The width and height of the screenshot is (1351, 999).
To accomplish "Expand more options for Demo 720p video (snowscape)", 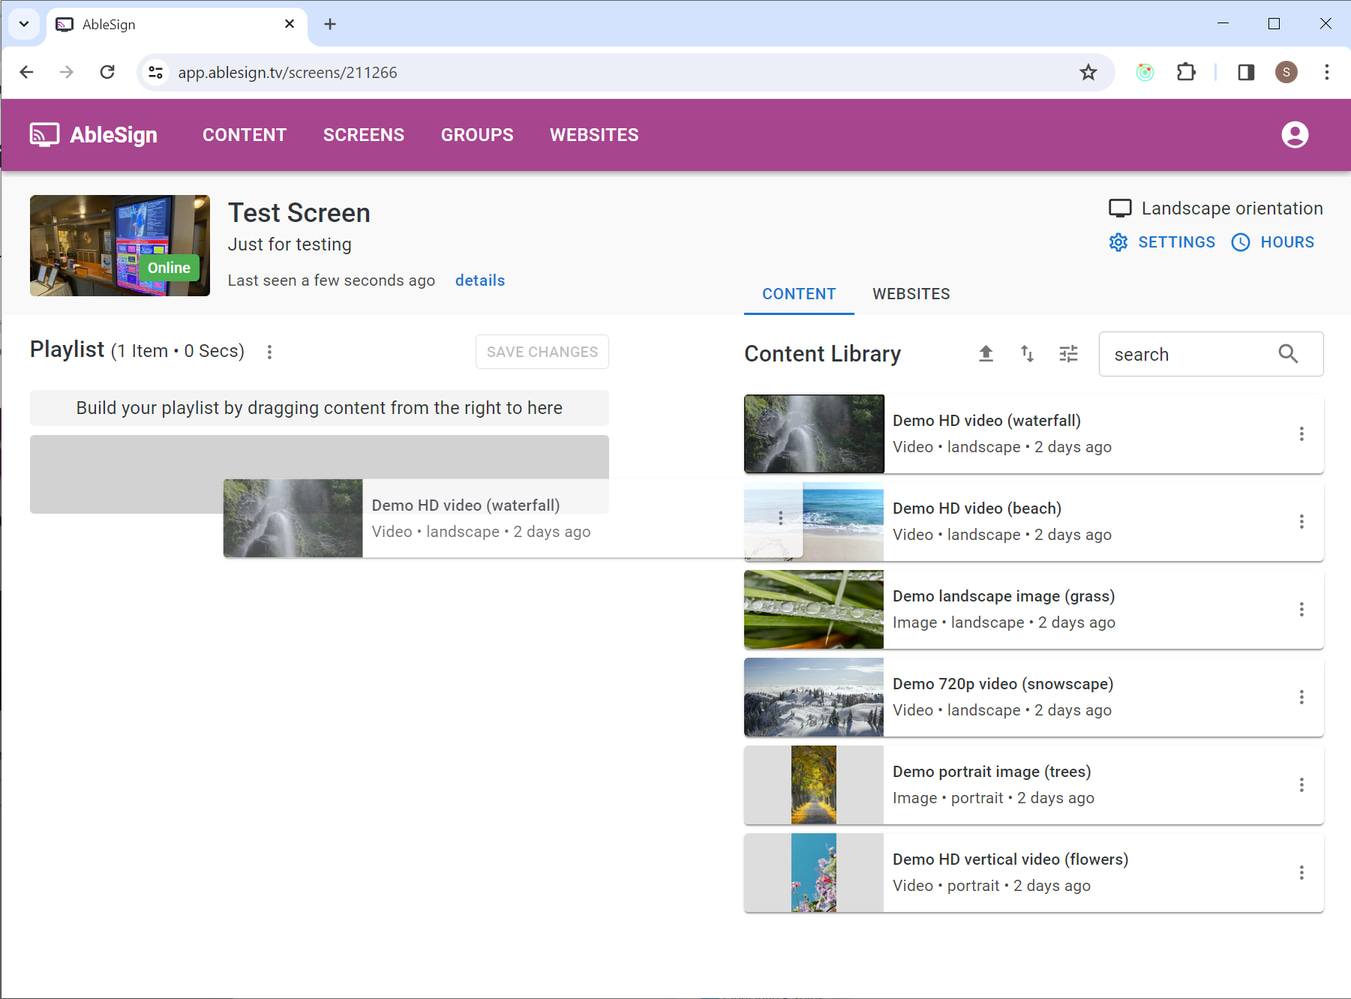I will click(1301, 697).
